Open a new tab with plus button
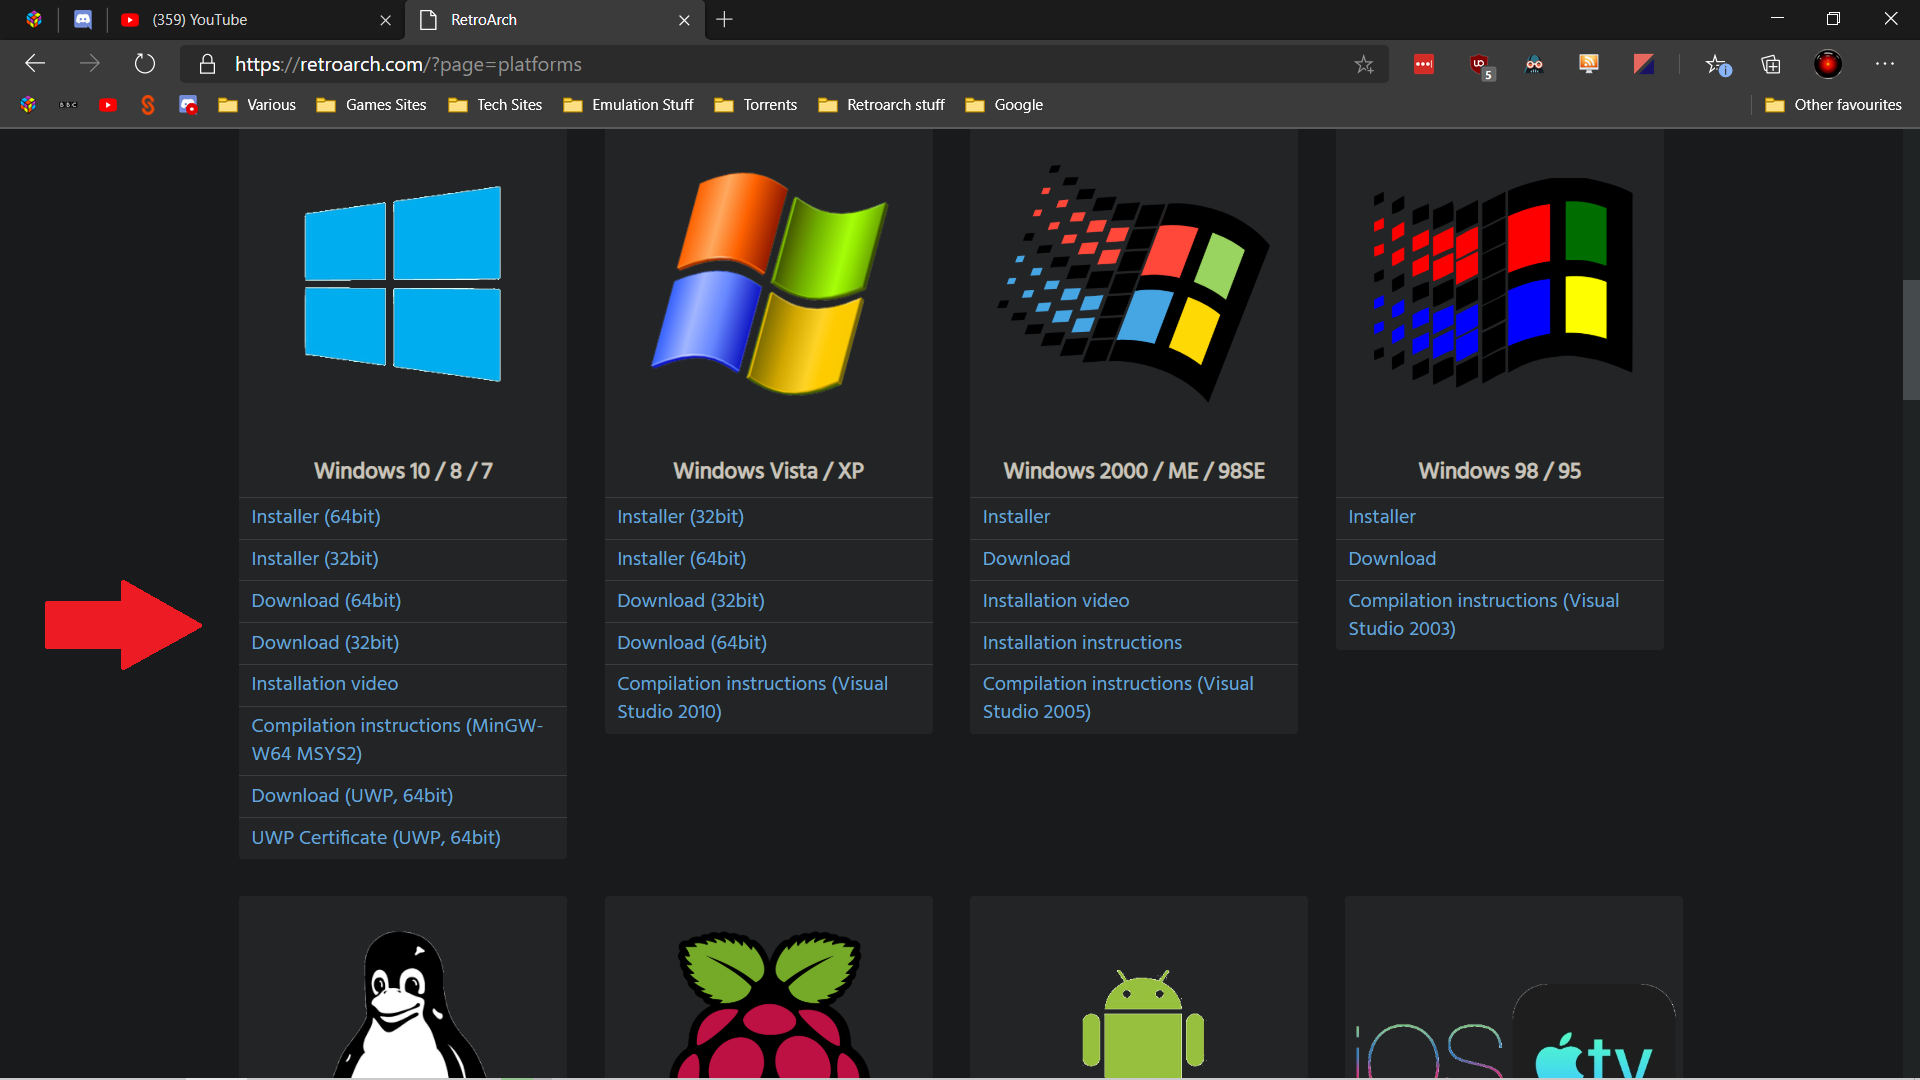The image size is (1920, 1080). [725, 19]
